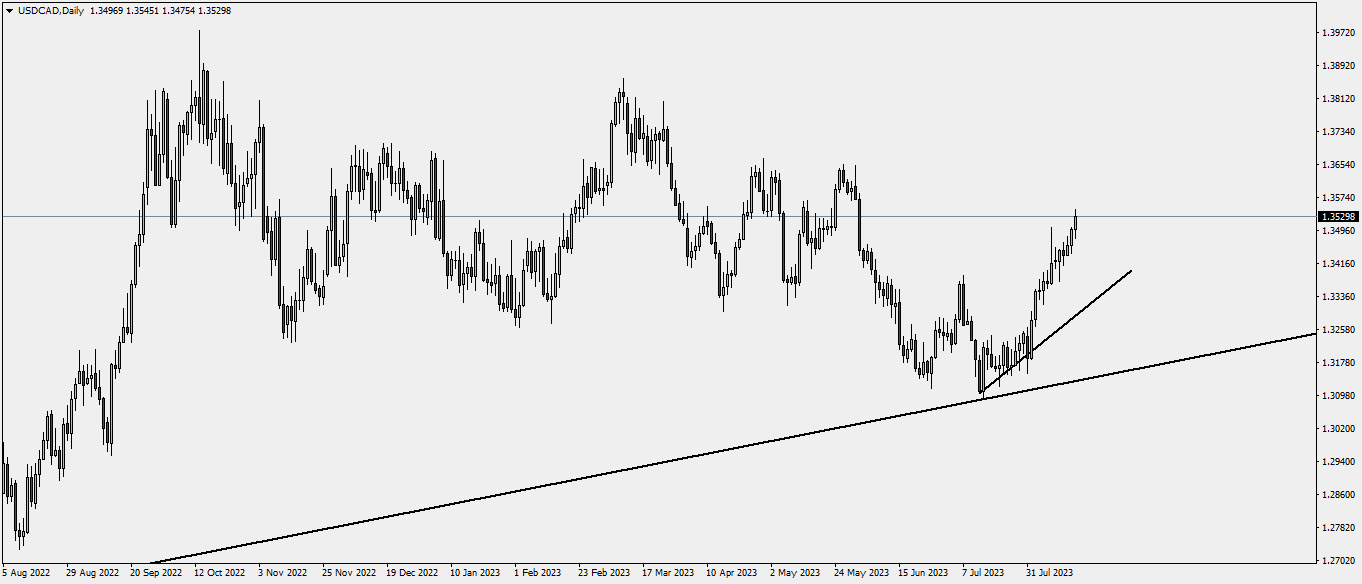Click the 1.37340 price axis label

[1338, 132]
